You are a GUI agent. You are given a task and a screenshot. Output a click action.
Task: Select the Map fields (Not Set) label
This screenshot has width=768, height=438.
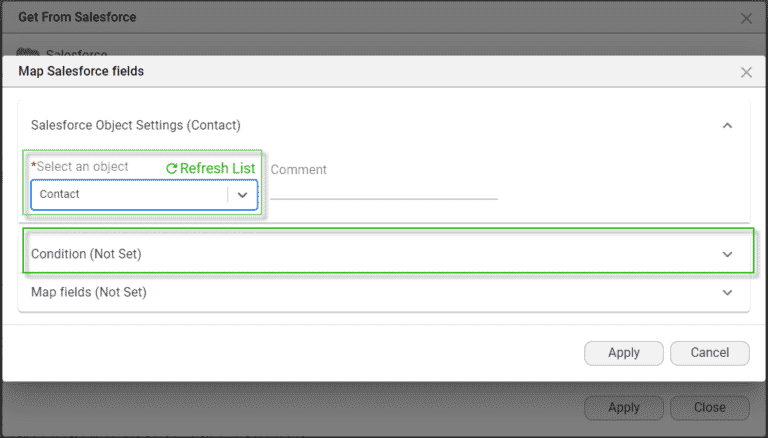point(89,292)
